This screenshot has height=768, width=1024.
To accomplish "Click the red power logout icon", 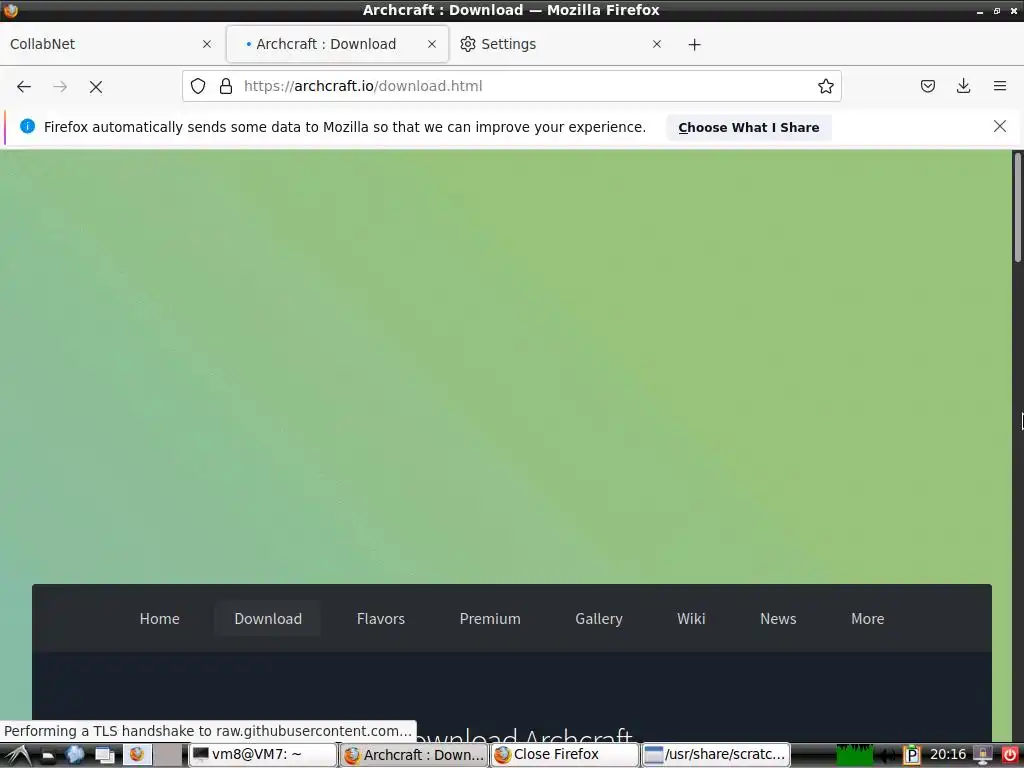I will [x=1010, y=755].
